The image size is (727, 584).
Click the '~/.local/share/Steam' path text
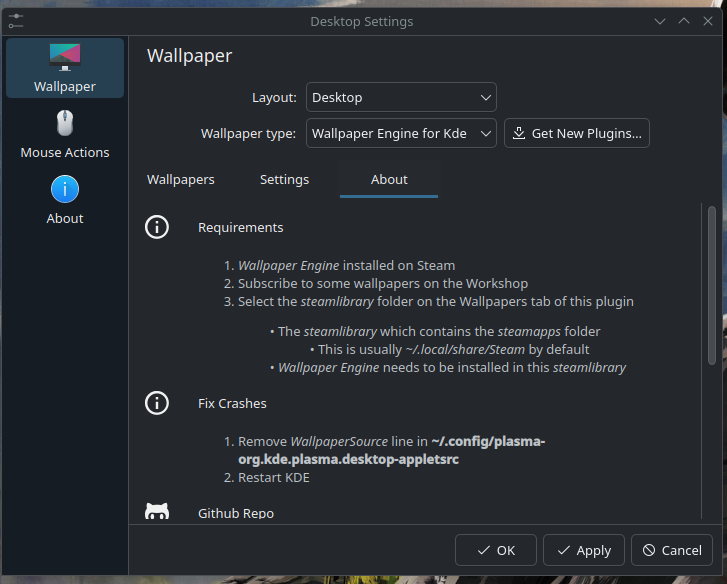click(x=465, y=349)
